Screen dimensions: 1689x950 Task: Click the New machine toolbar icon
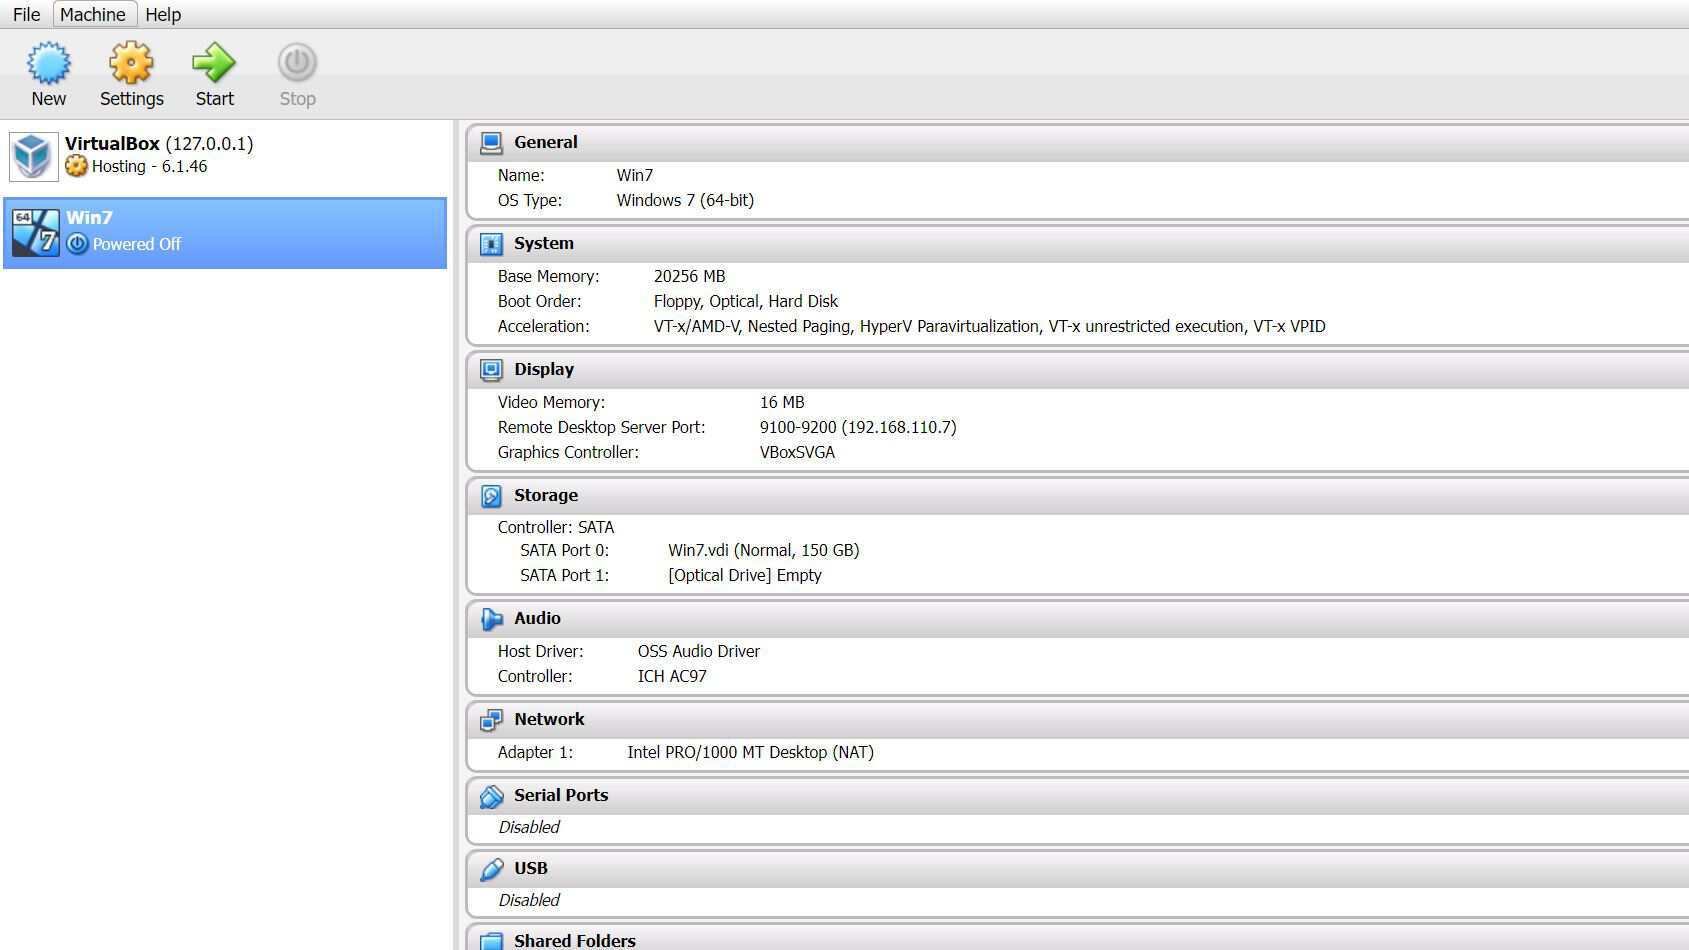click(x=48, y=63)
